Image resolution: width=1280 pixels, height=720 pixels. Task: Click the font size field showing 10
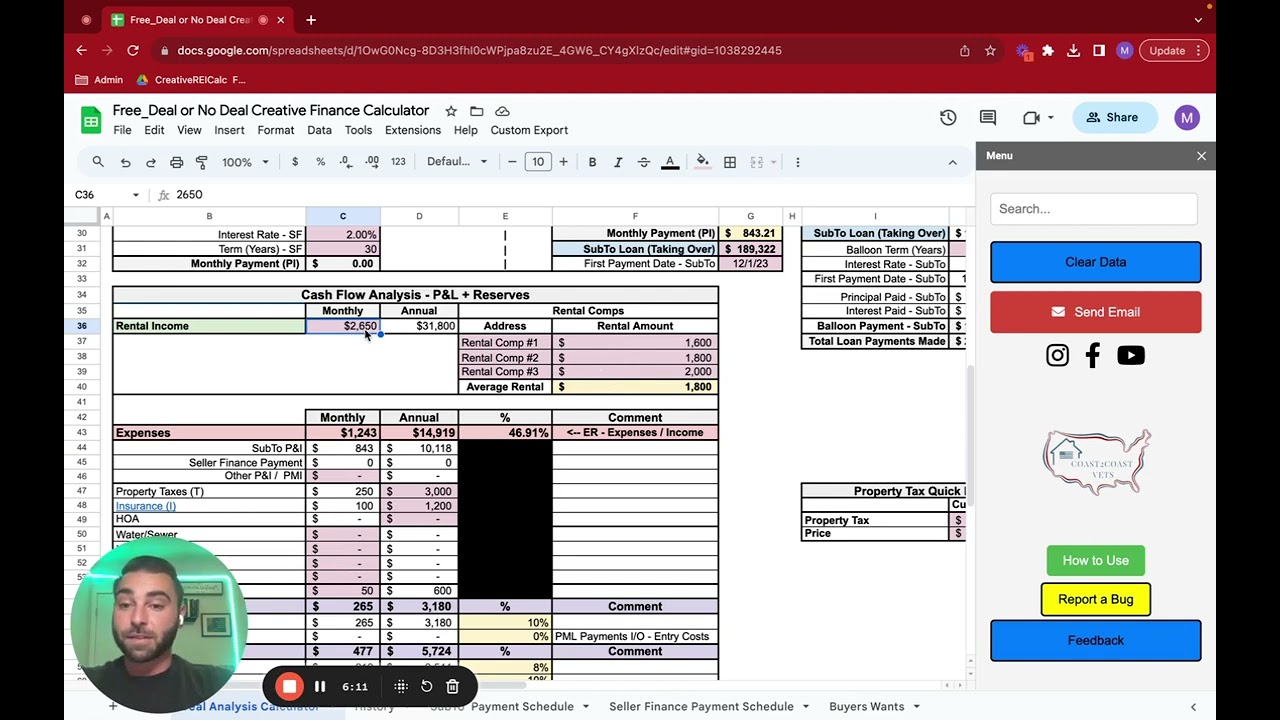point(538,162)
